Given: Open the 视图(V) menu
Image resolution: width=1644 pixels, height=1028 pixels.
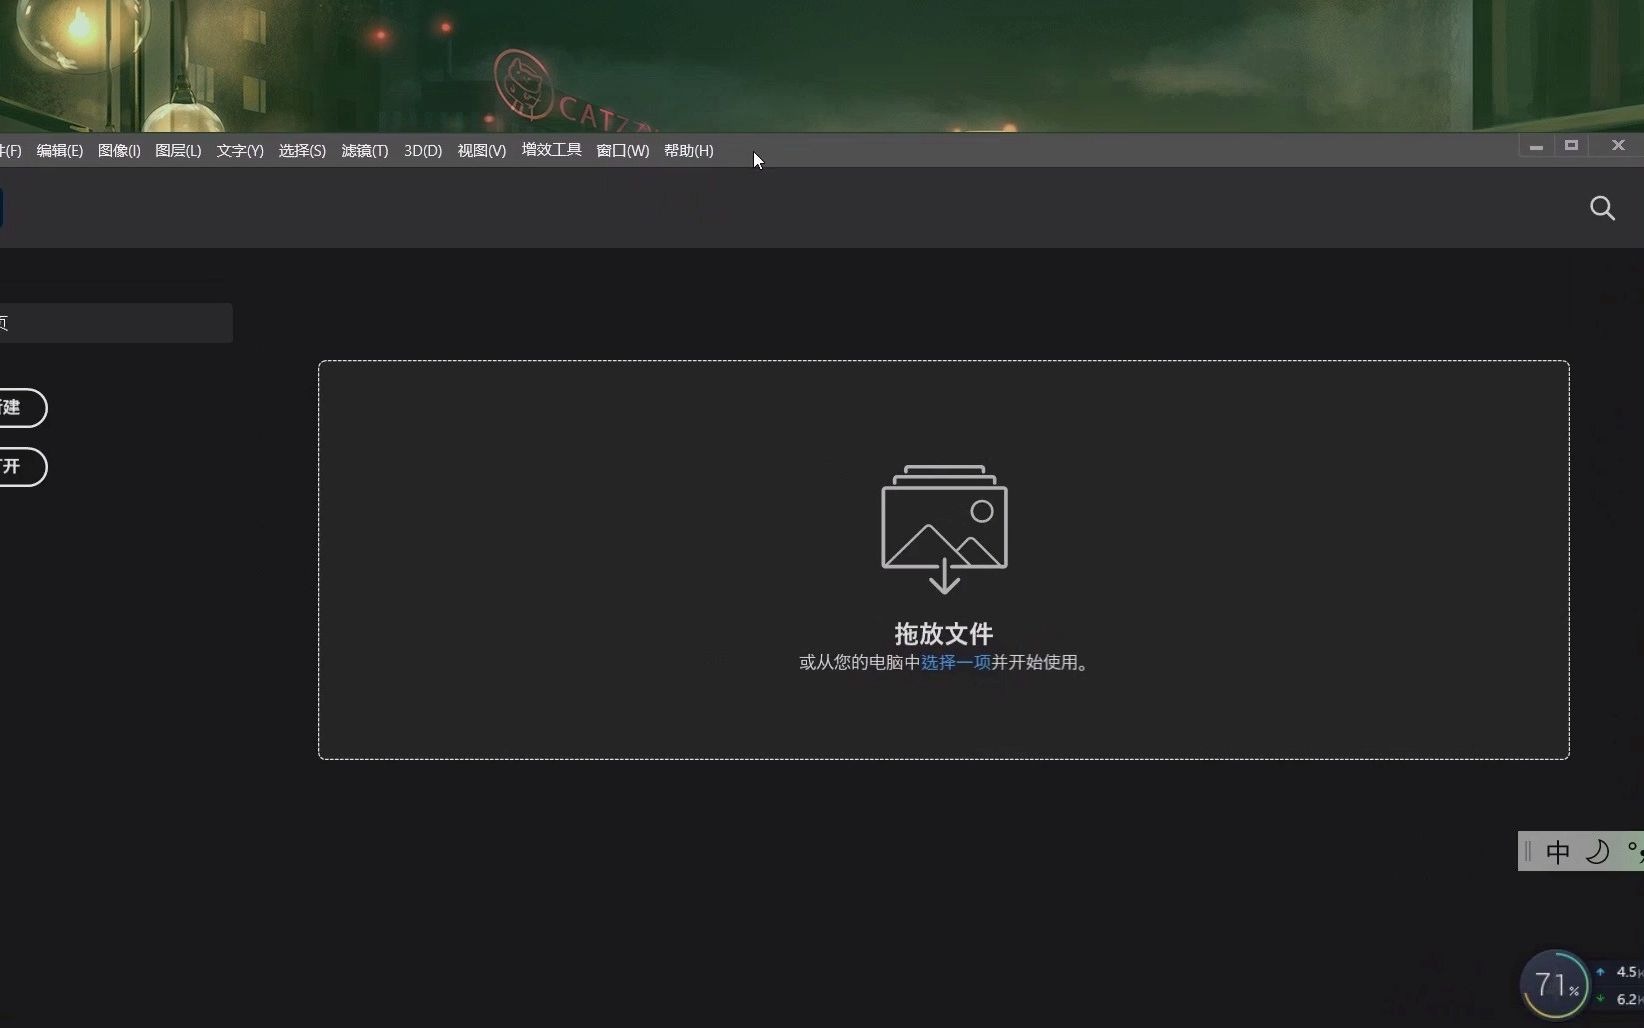Looking at the screenshot, I should point(480,150).
